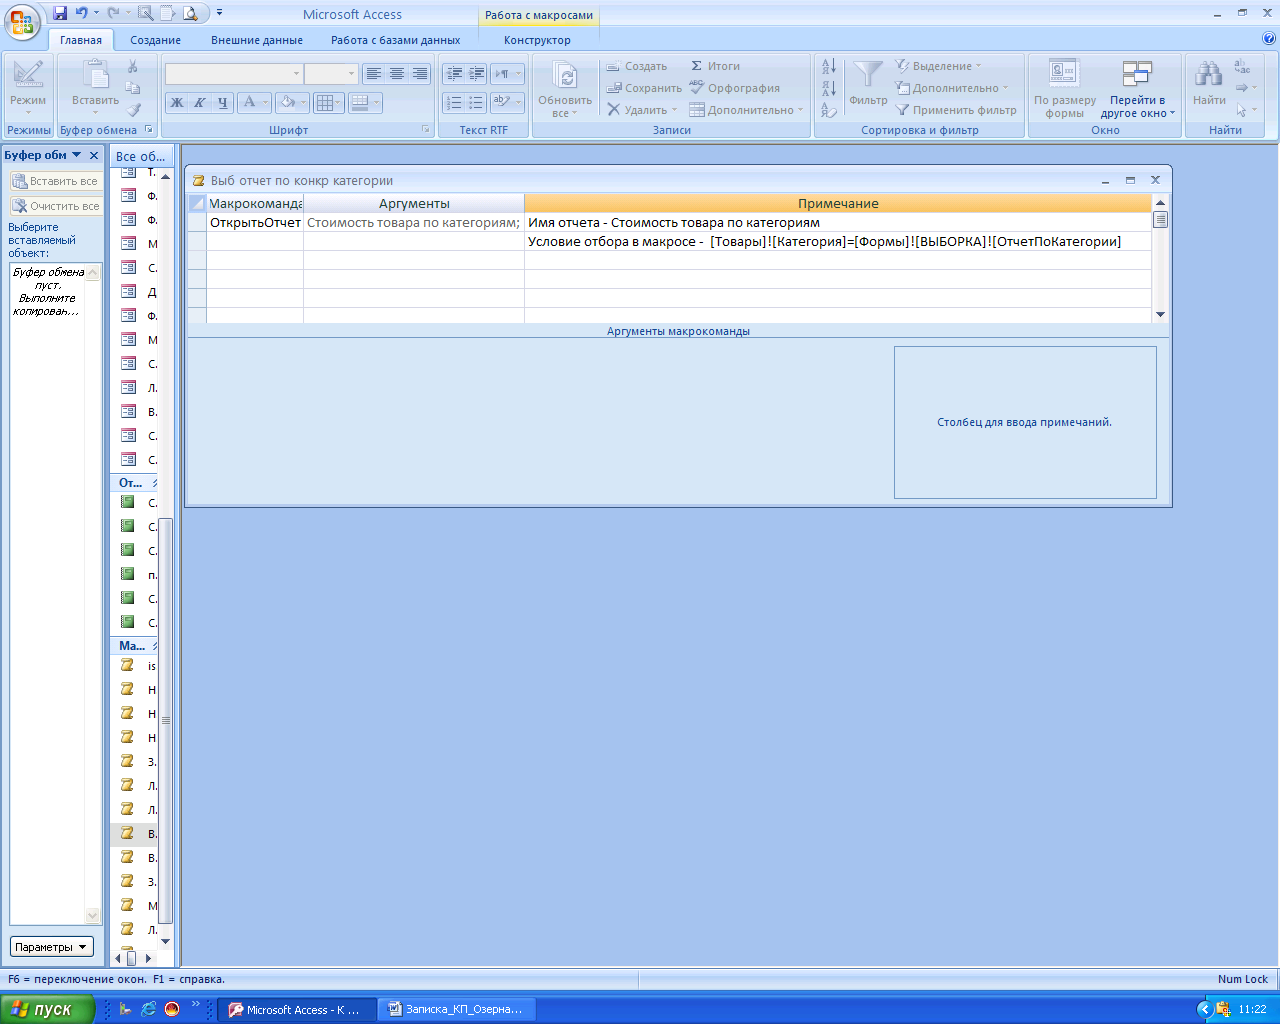Viewport: 1280px width, 1024px height.
Task: Open Перейти в другое окно menu
Action: [x=1137, y=90]
